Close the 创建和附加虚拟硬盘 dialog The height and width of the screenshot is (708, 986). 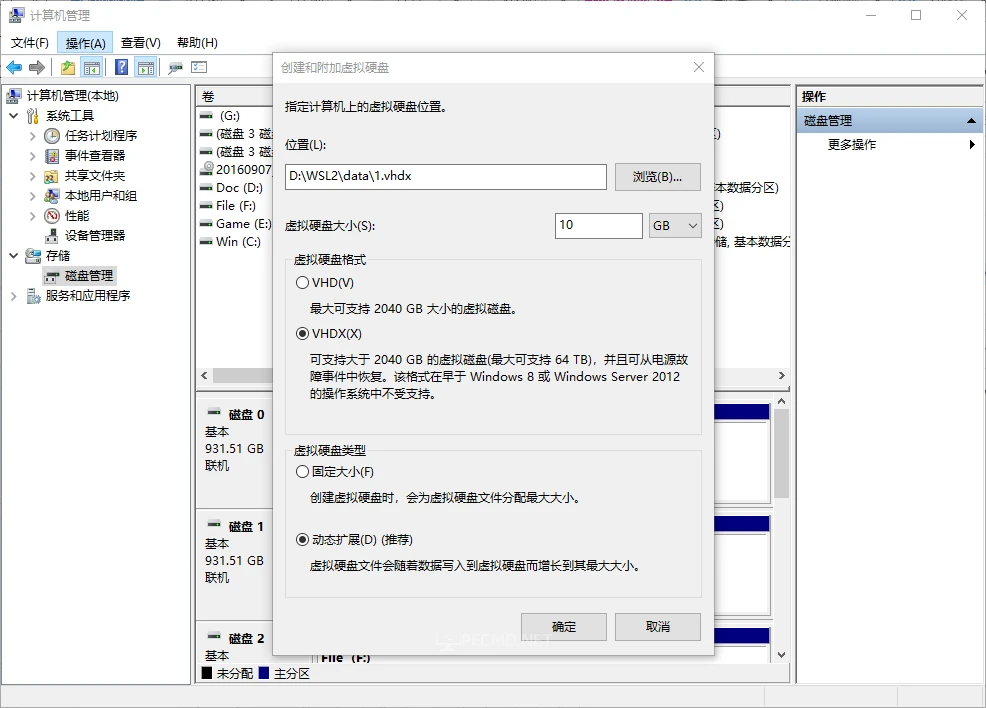699,67
